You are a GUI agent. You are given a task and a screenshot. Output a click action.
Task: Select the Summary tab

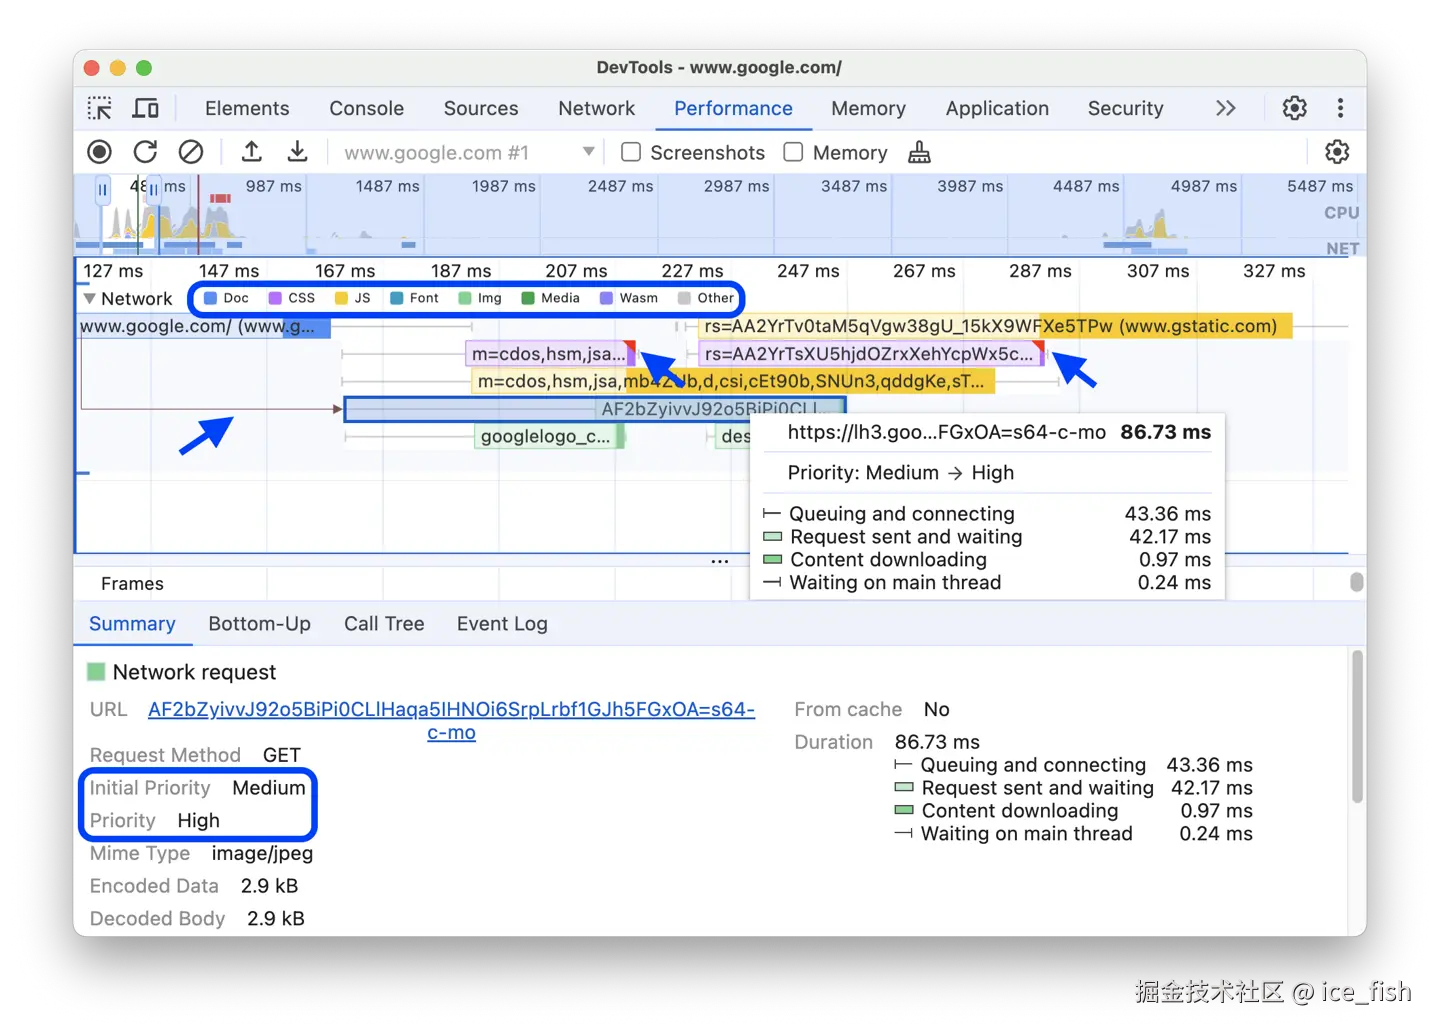(x=132, y=624)
